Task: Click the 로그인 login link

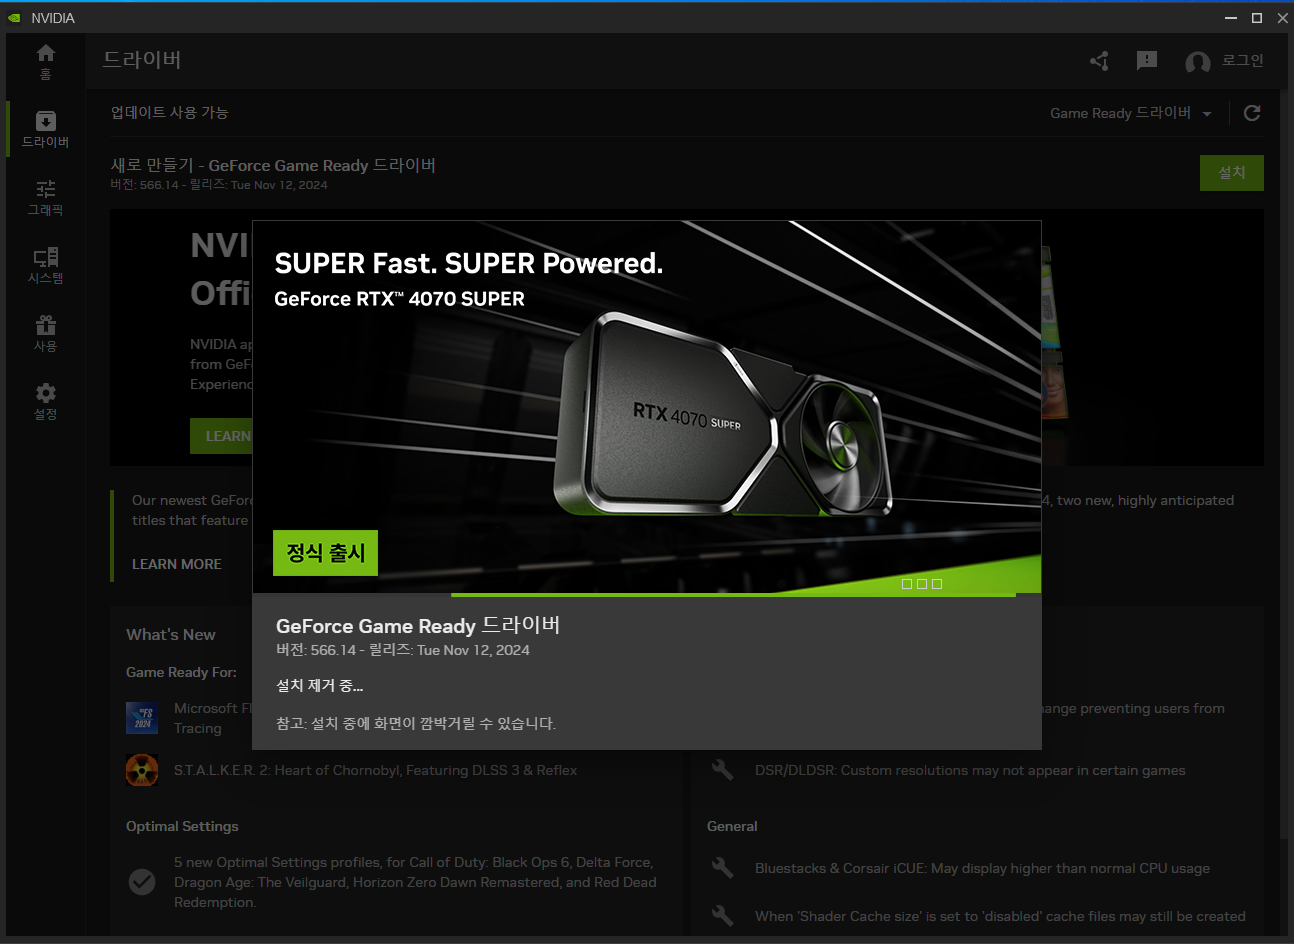Action: tap(1243, 61)
